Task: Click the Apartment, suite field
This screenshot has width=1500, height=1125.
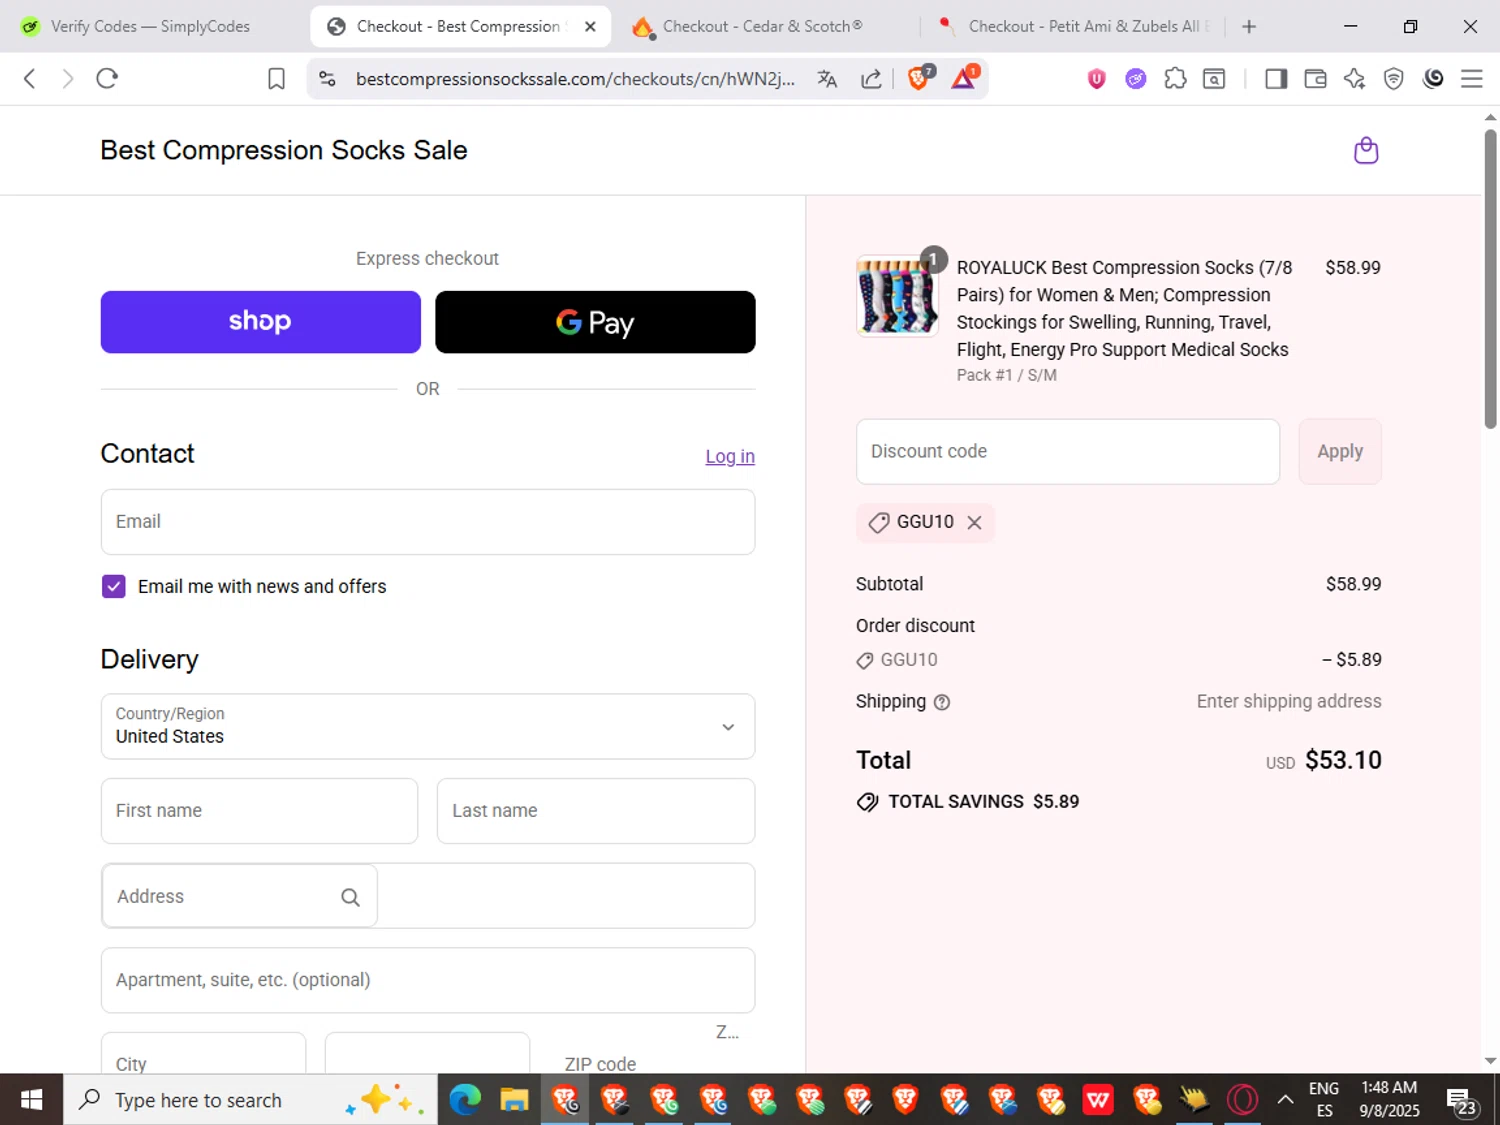Action: pos(428,980)
